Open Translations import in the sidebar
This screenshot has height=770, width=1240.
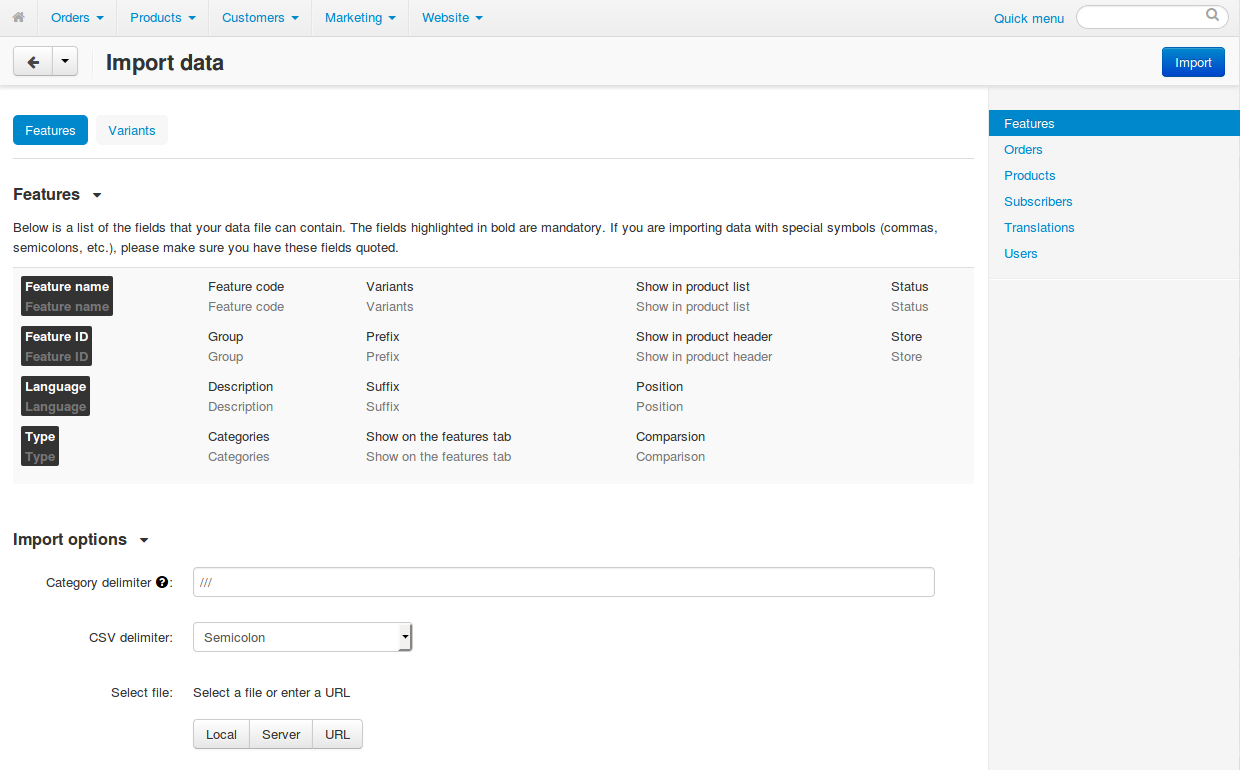click(x=1039, y=227)
